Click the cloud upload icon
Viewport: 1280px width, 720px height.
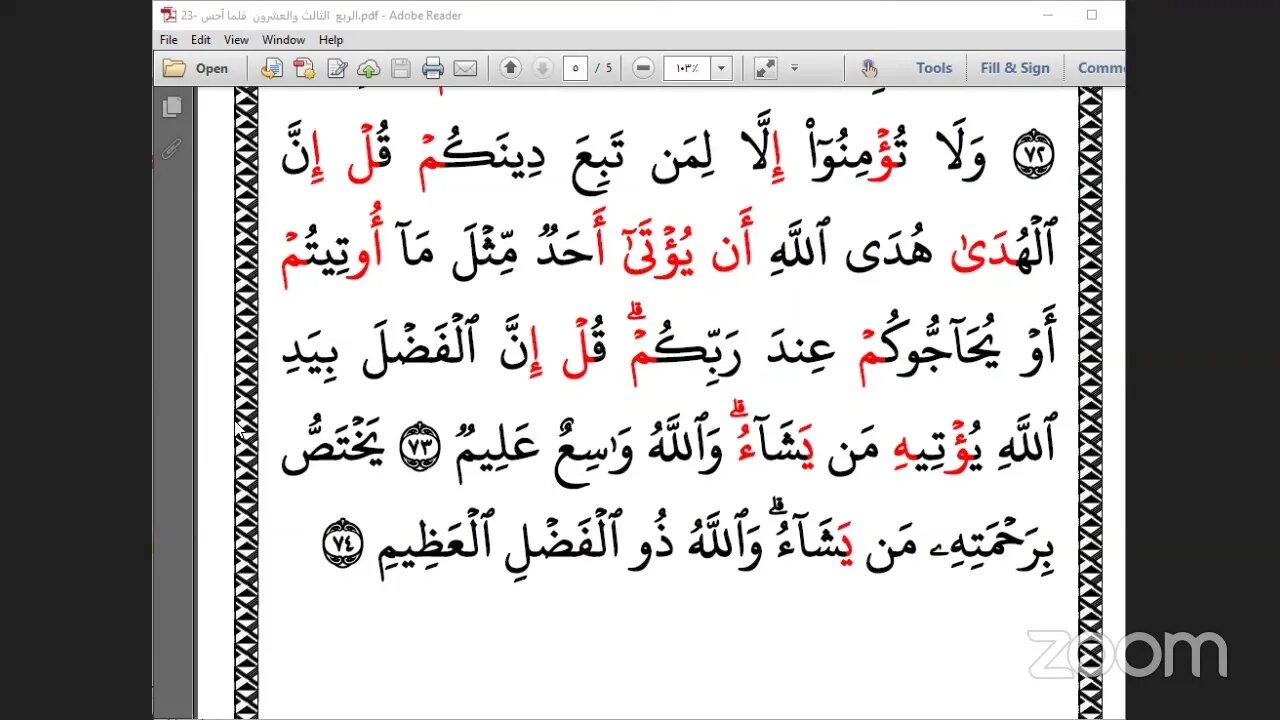point(369,68)
